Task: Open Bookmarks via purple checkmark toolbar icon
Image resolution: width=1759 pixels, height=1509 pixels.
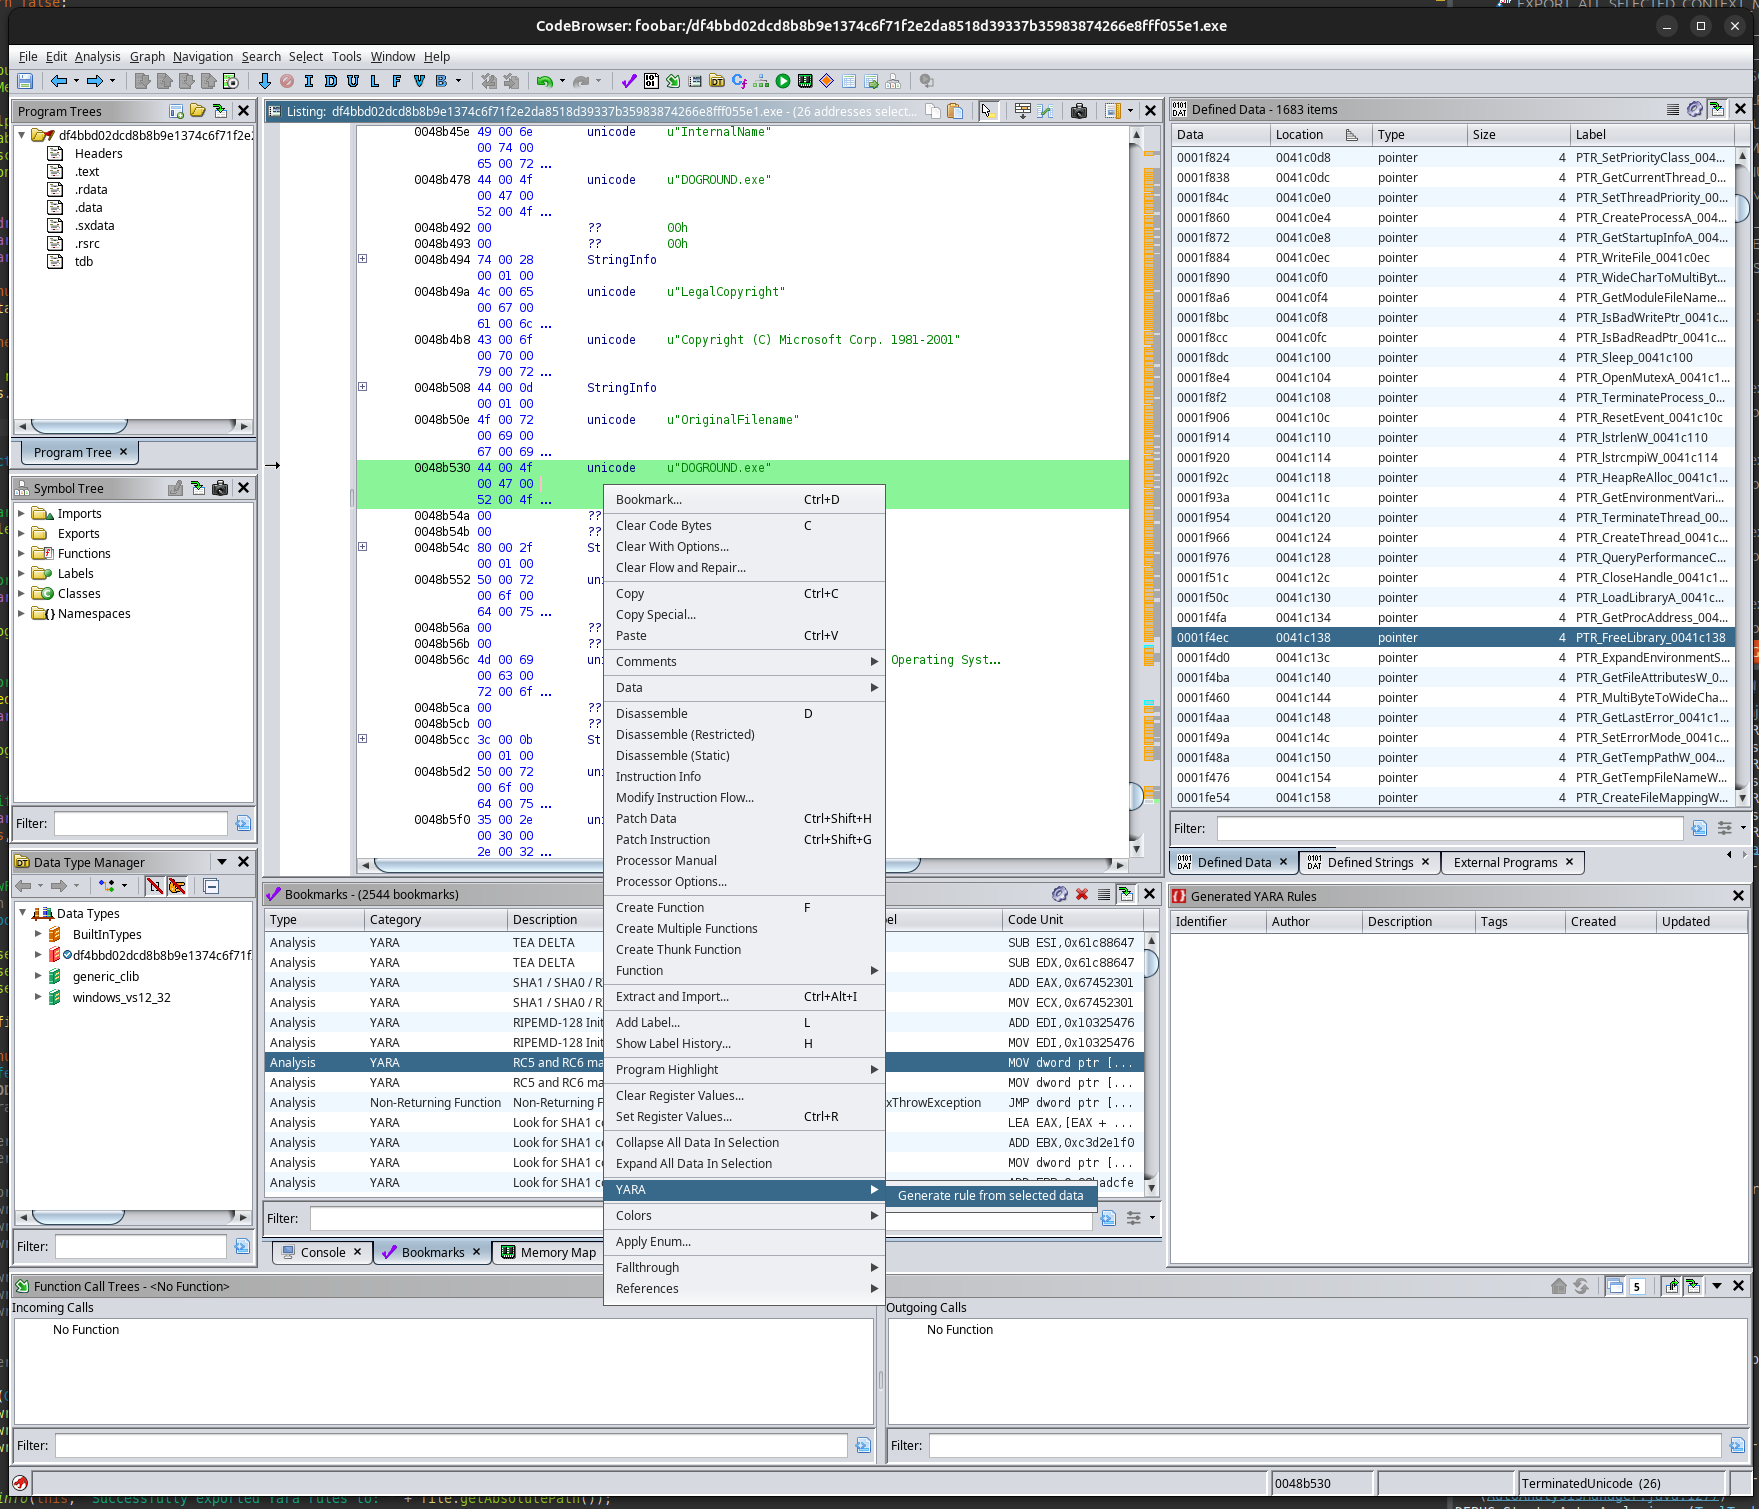Action: (x=629, y=81)
